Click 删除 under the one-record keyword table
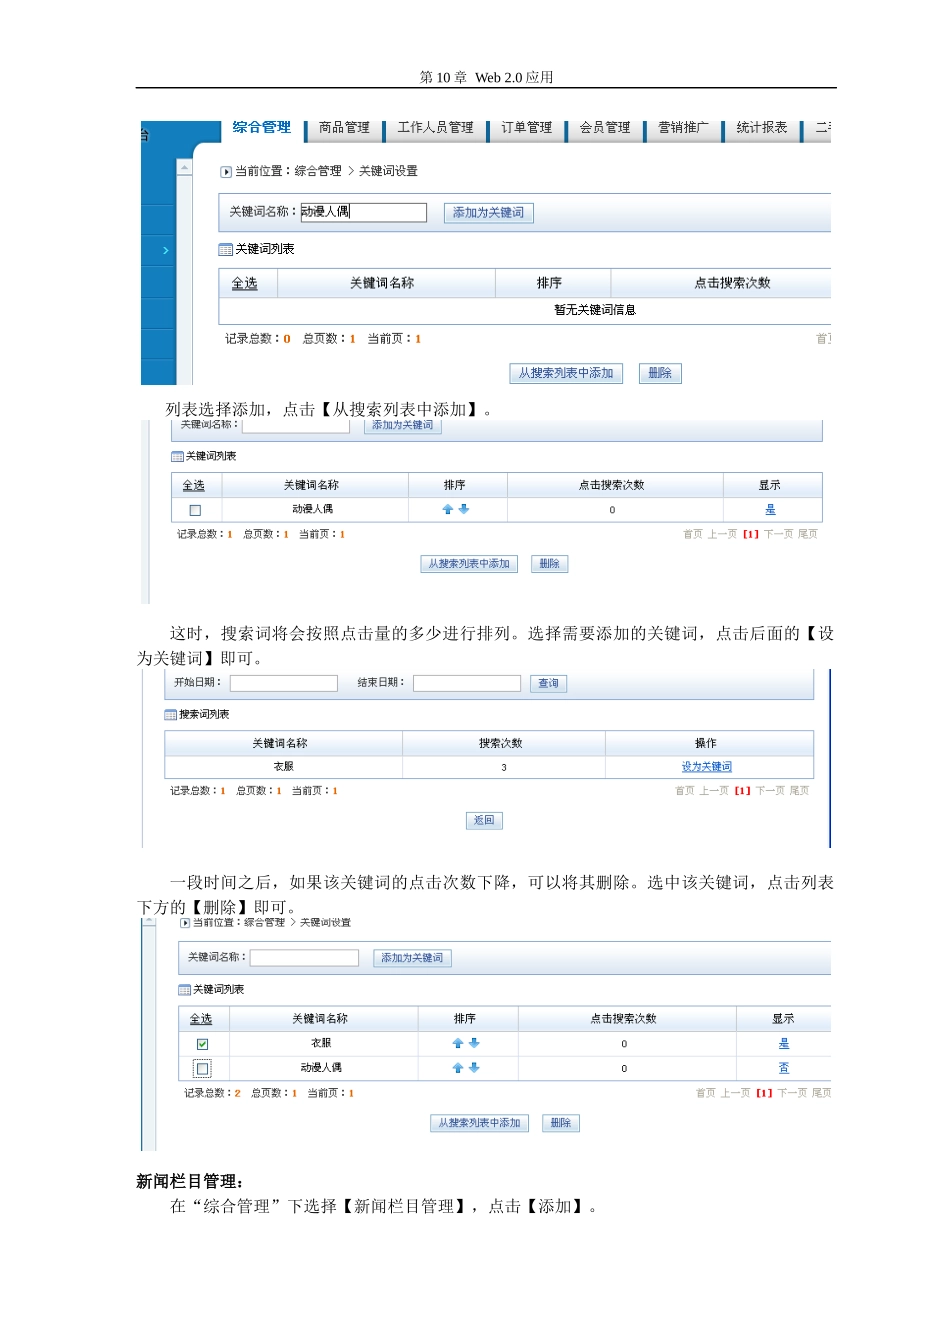The image size is (950, 1344). [550, 564]
